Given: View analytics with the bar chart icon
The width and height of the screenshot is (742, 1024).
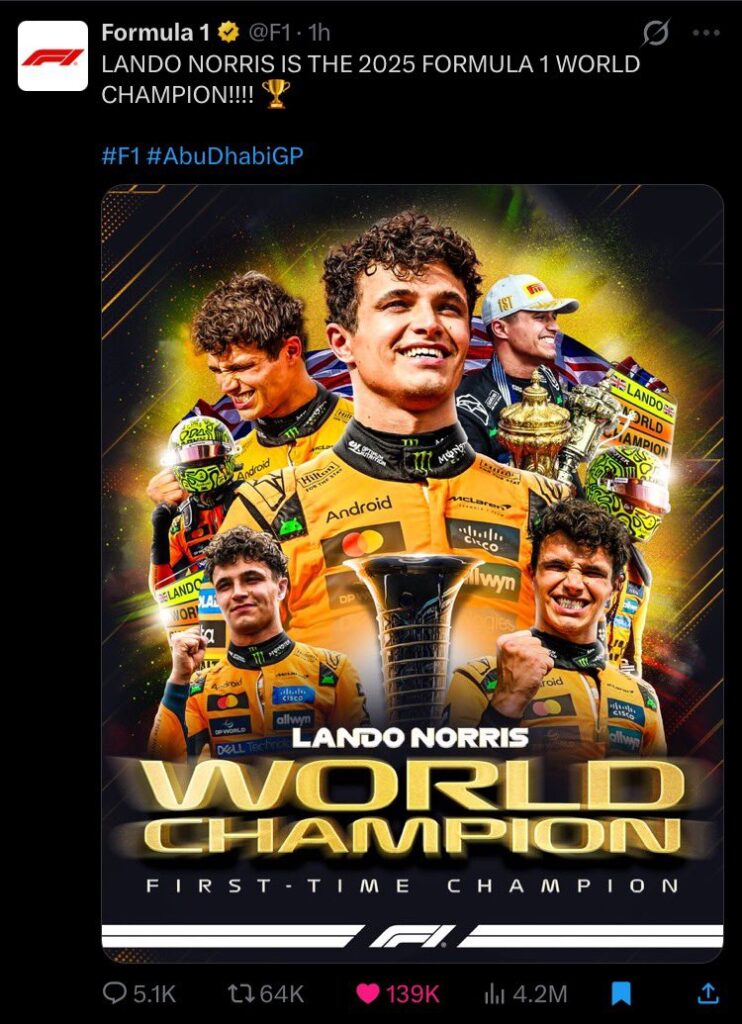Looking at the screenshot, I should (494, 994).
